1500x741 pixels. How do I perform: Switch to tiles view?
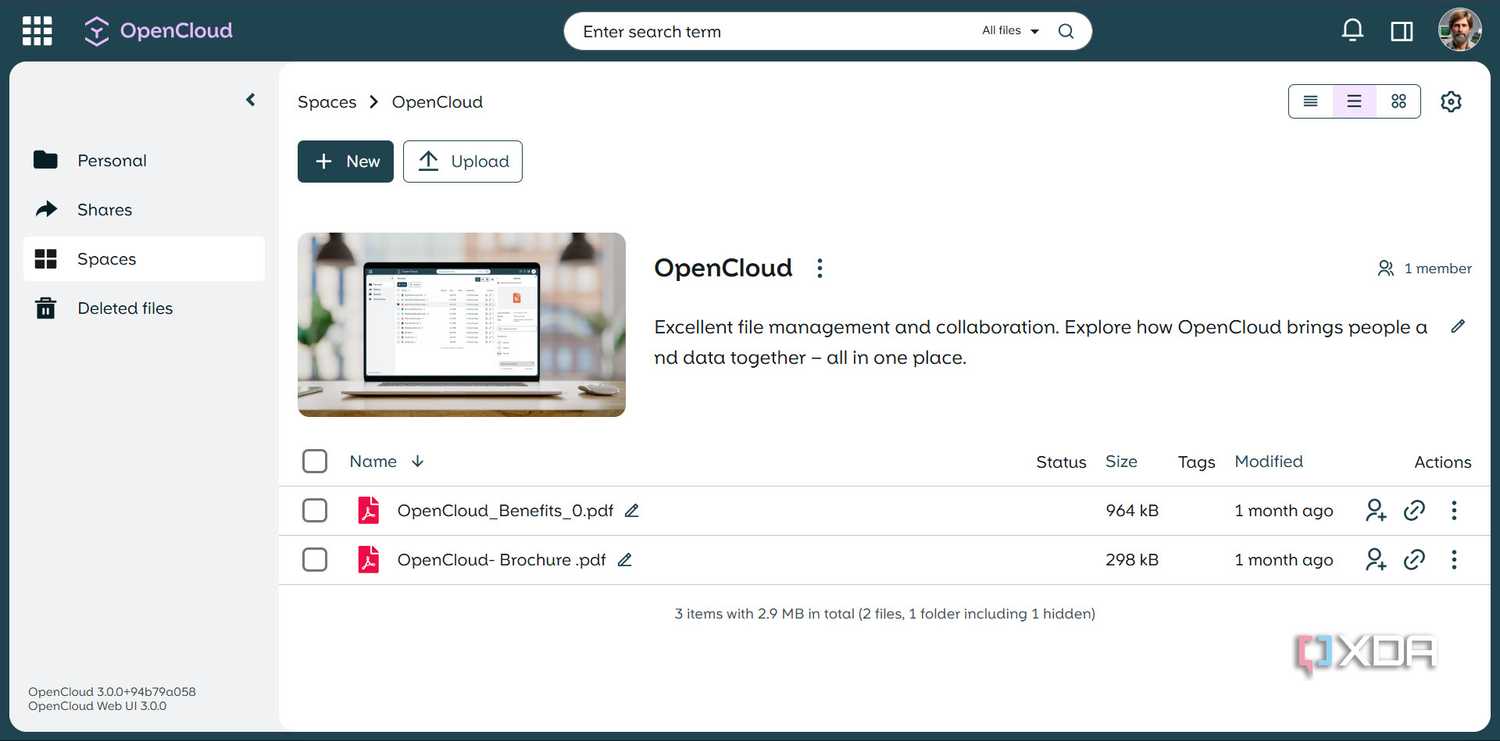pyautogui.click(x=1398, y=101)
